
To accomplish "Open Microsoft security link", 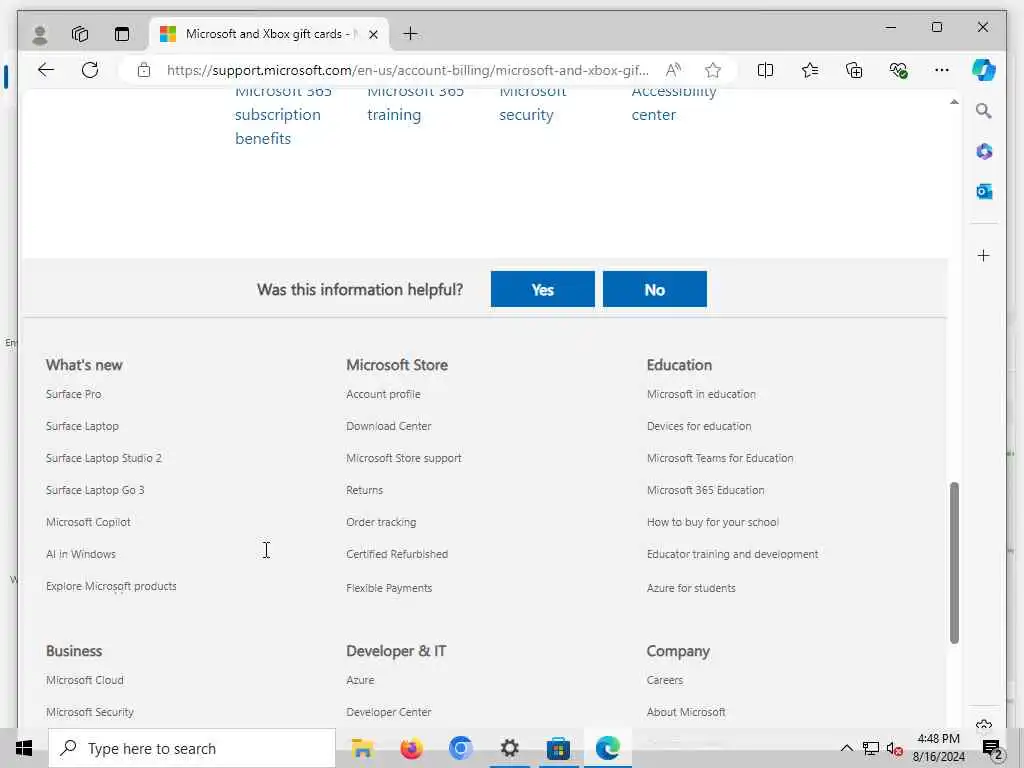I will tap(533, 103).
